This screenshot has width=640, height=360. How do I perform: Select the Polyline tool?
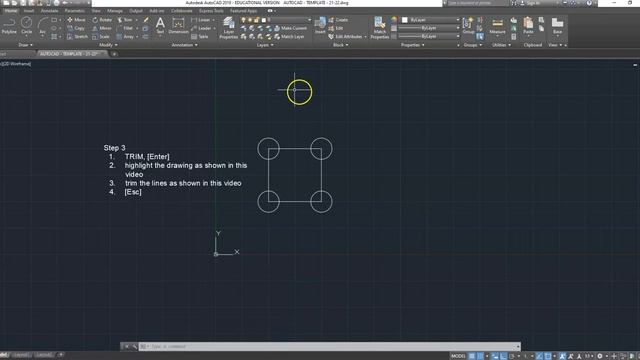[x=9, y=26]
